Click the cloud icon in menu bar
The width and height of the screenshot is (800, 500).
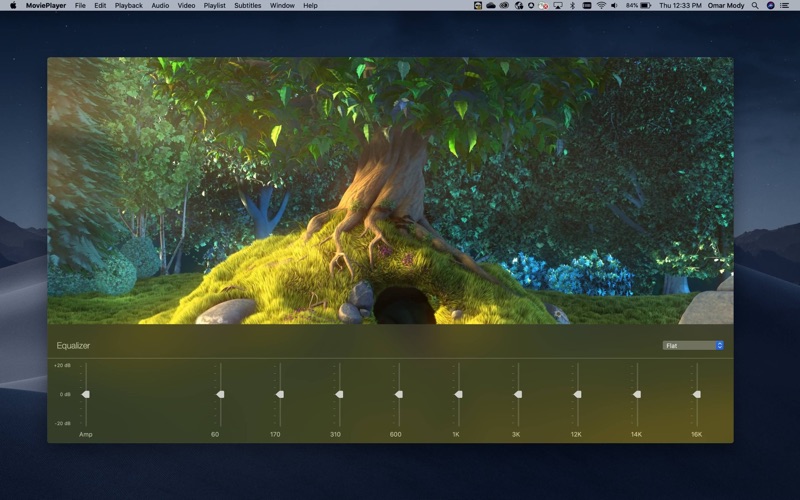491,6
